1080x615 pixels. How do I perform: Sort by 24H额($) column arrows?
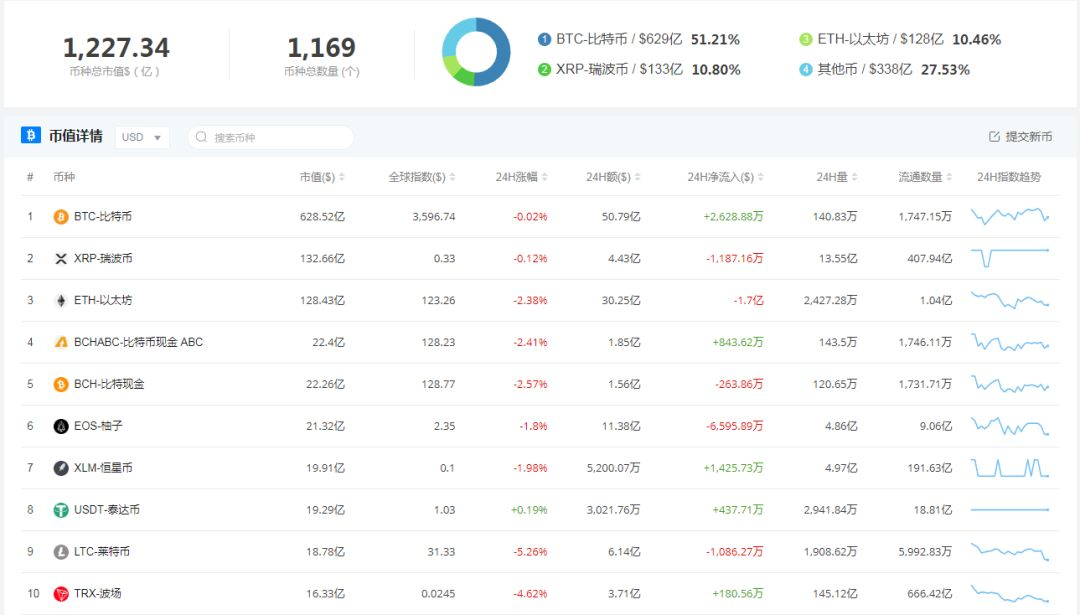[x=637, y=178]
